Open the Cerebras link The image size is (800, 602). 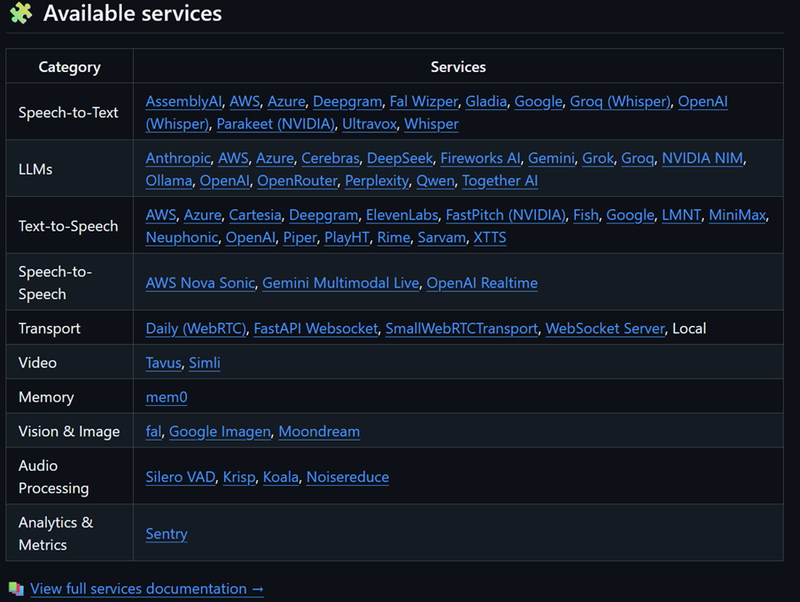click(x=330, y=158)
